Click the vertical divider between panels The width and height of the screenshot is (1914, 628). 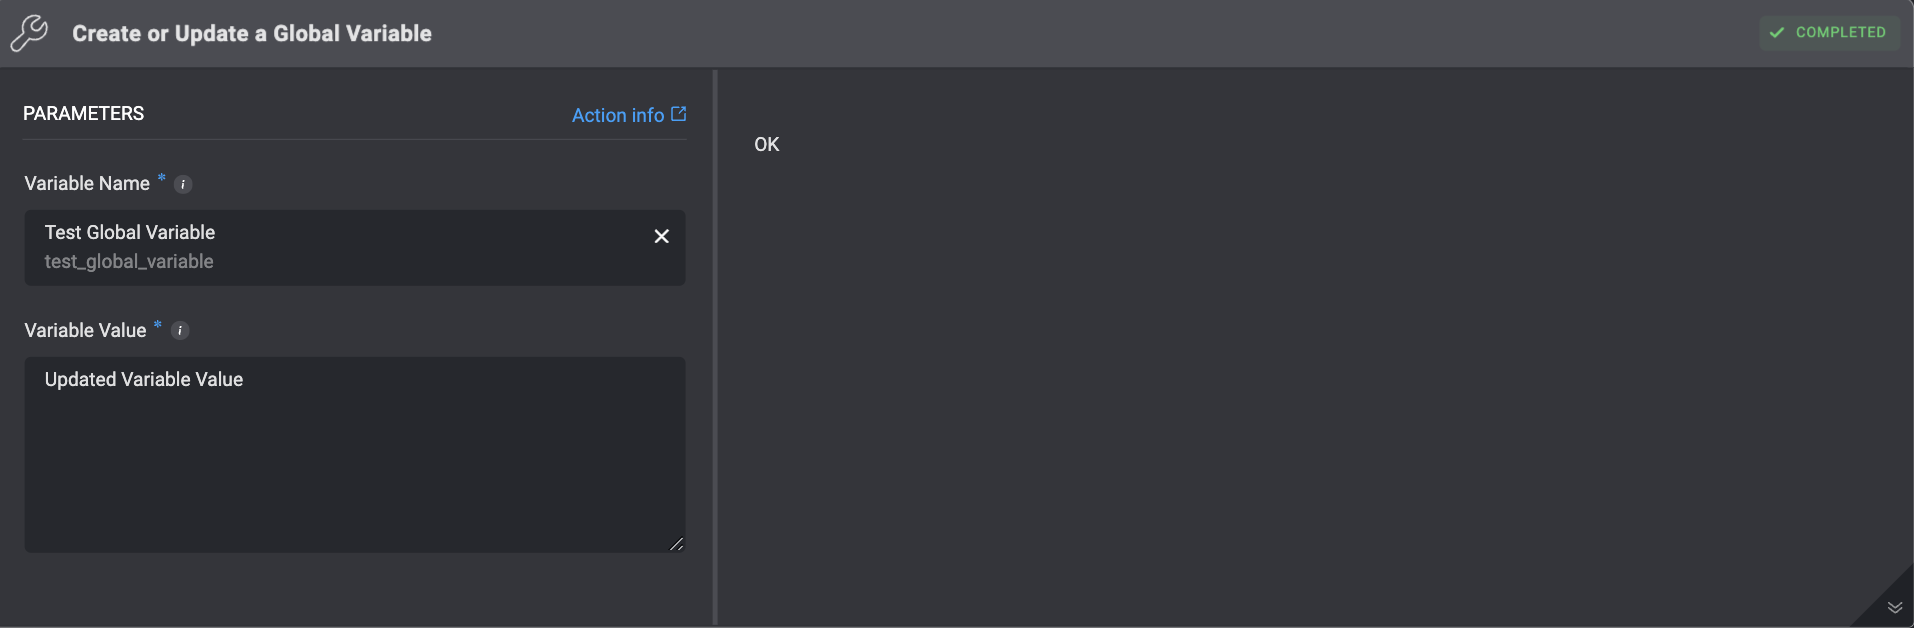click(x=715, y=348)
